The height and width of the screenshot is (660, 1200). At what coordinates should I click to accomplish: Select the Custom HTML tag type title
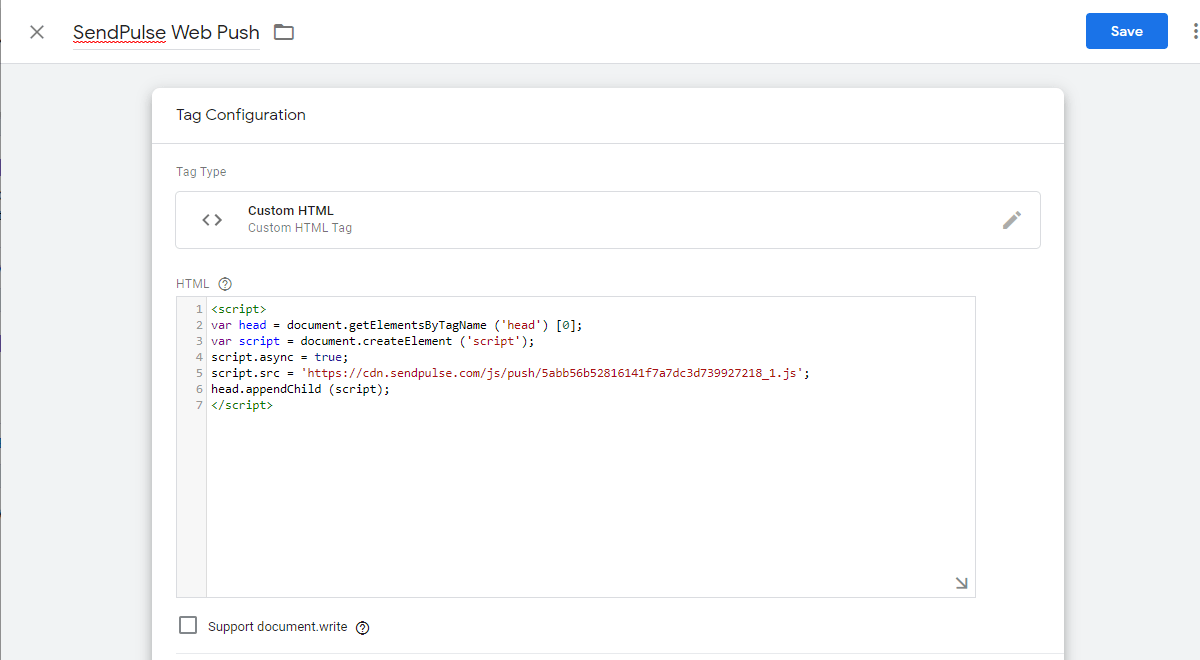coord(291,211)
